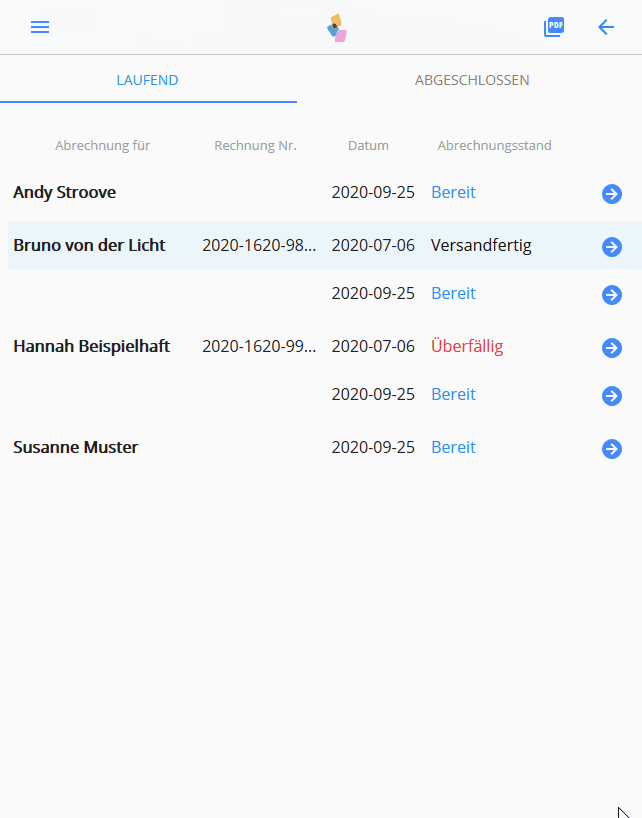The image size is (642, 818).
Task: Open the PDF export icon
Action: pyautogui.click(x=554, y=27)
